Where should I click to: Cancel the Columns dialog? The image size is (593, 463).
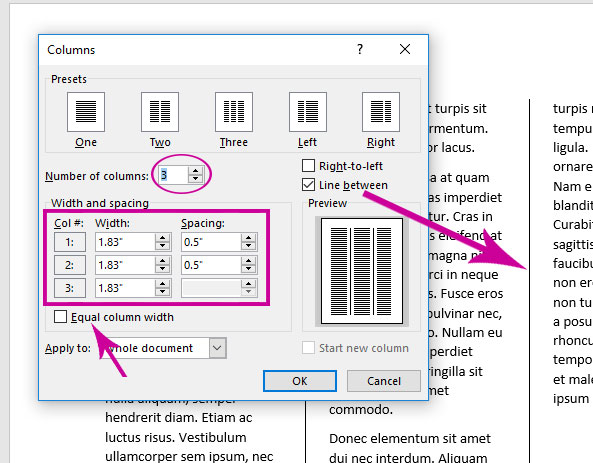pyautogui.click(x=384, y=381)
